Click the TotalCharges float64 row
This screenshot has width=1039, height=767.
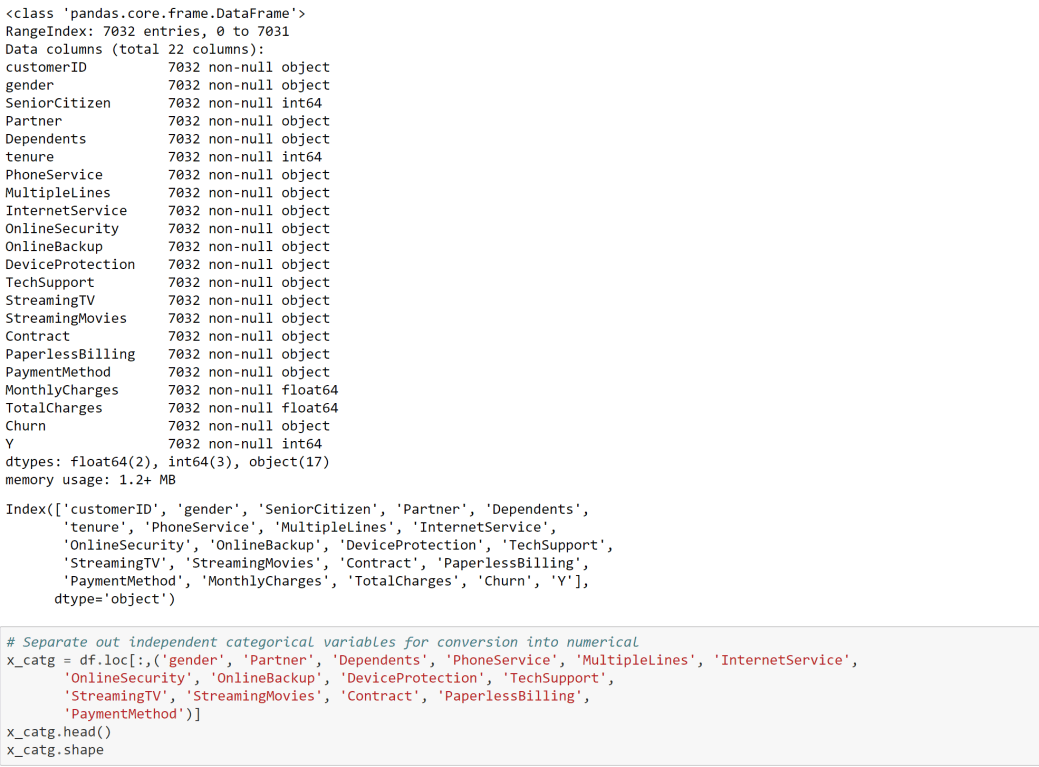coord(172,407)
